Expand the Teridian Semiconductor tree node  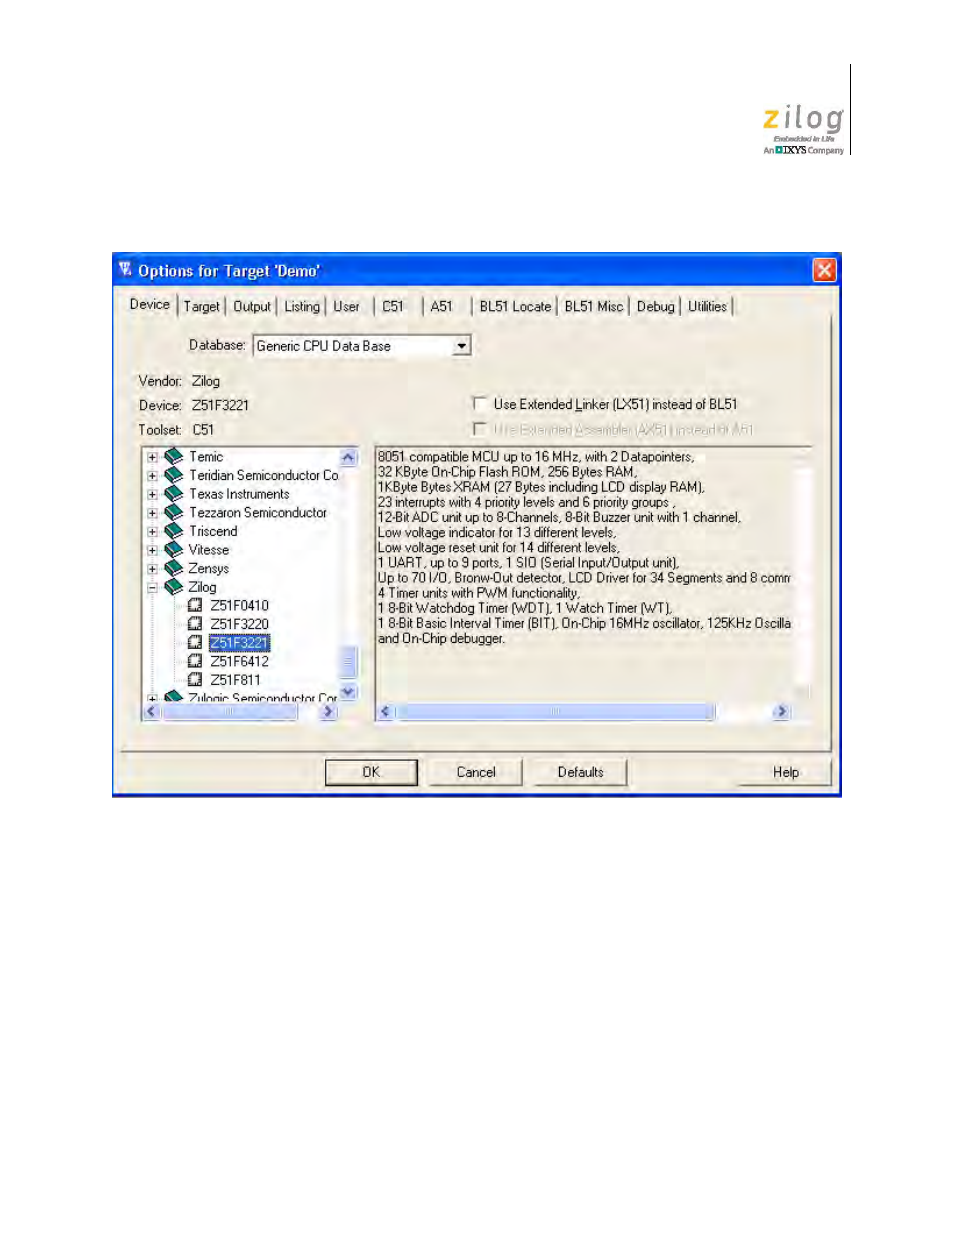[152, 476]
